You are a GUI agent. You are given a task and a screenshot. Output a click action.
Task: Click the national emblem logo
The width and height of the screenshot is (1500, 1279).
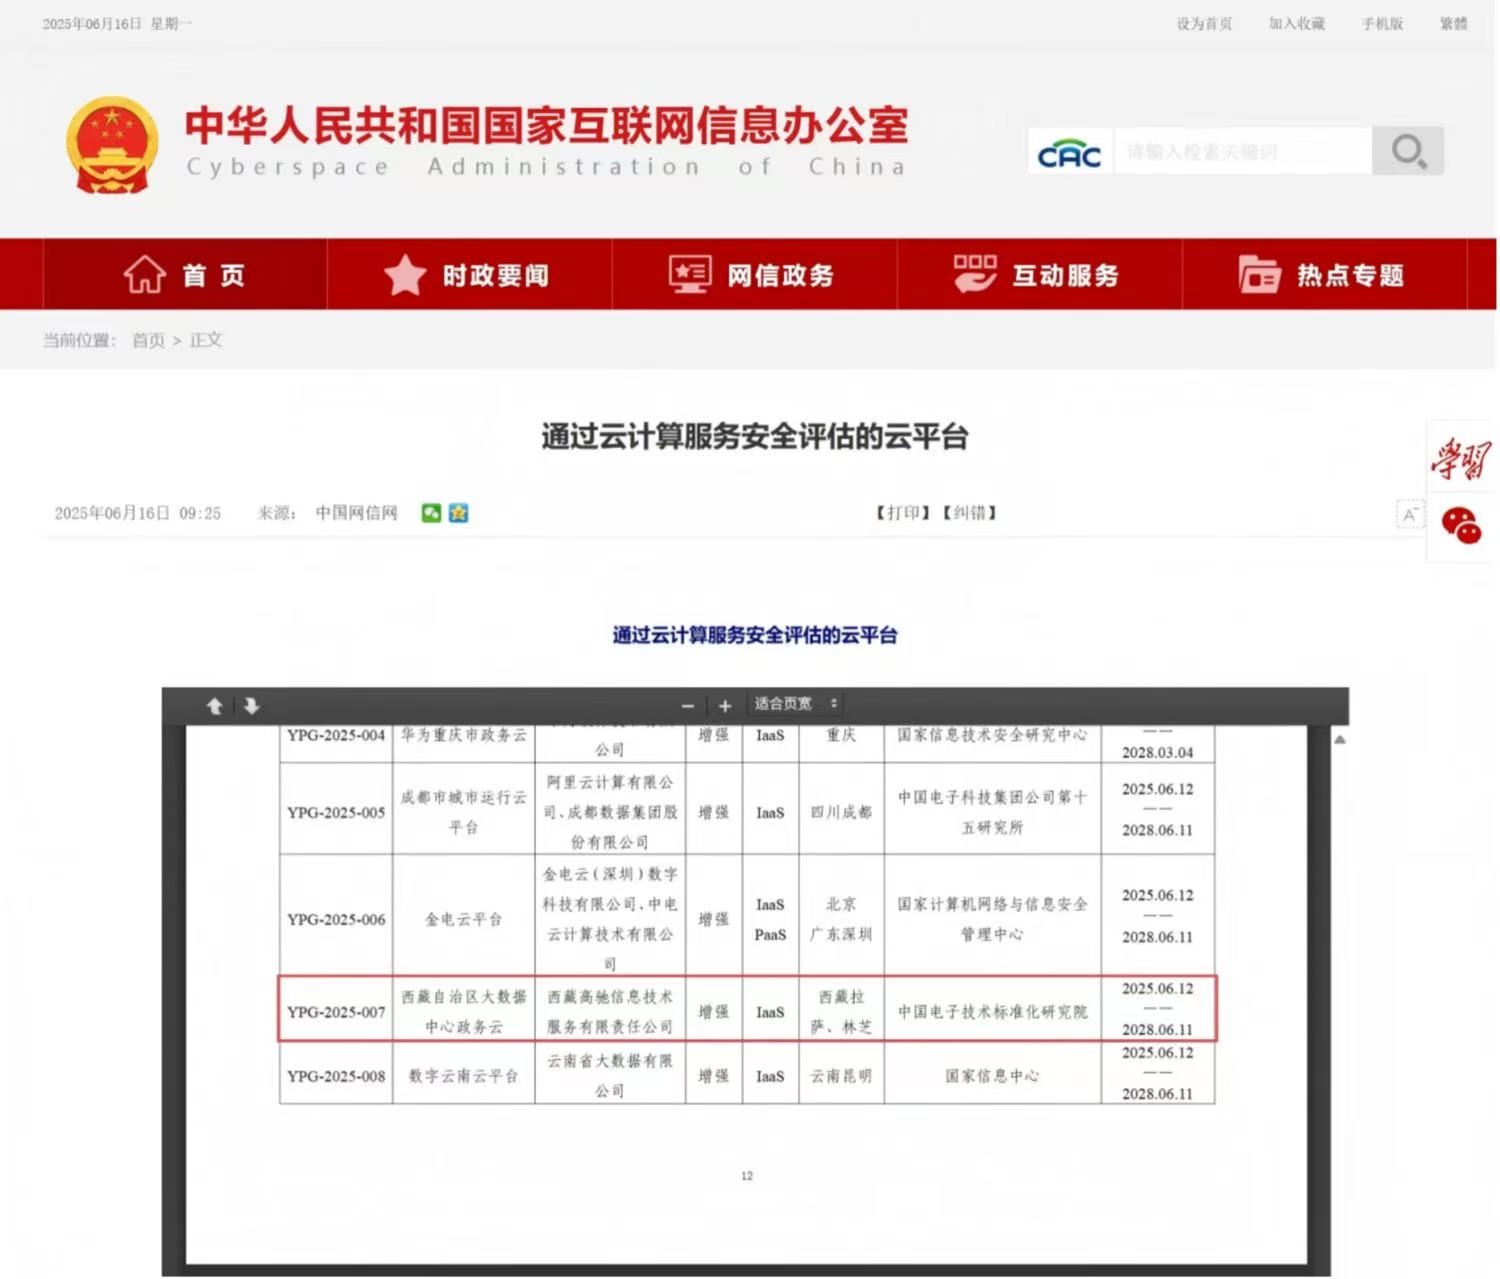[112, 145]
